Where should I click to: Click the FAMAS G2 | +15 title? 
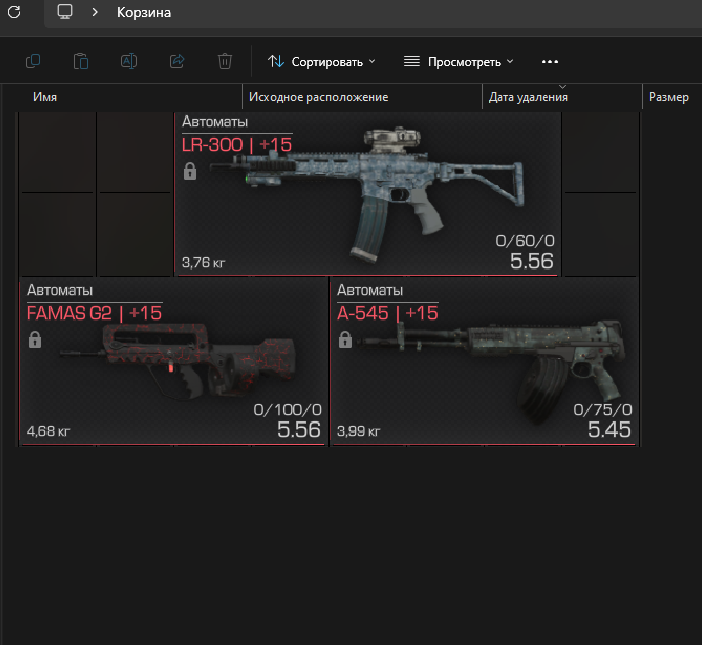[x=94, y=313]
